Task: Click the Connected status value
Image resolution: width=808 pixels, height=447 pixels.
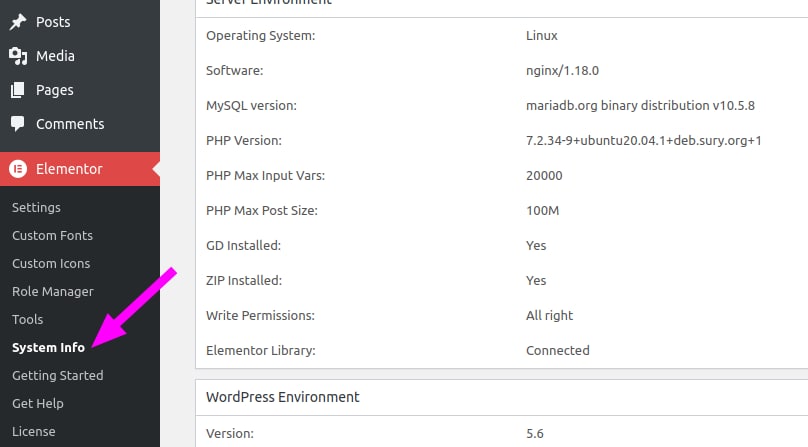Action: pyautogui.click(x=558, y=351)
